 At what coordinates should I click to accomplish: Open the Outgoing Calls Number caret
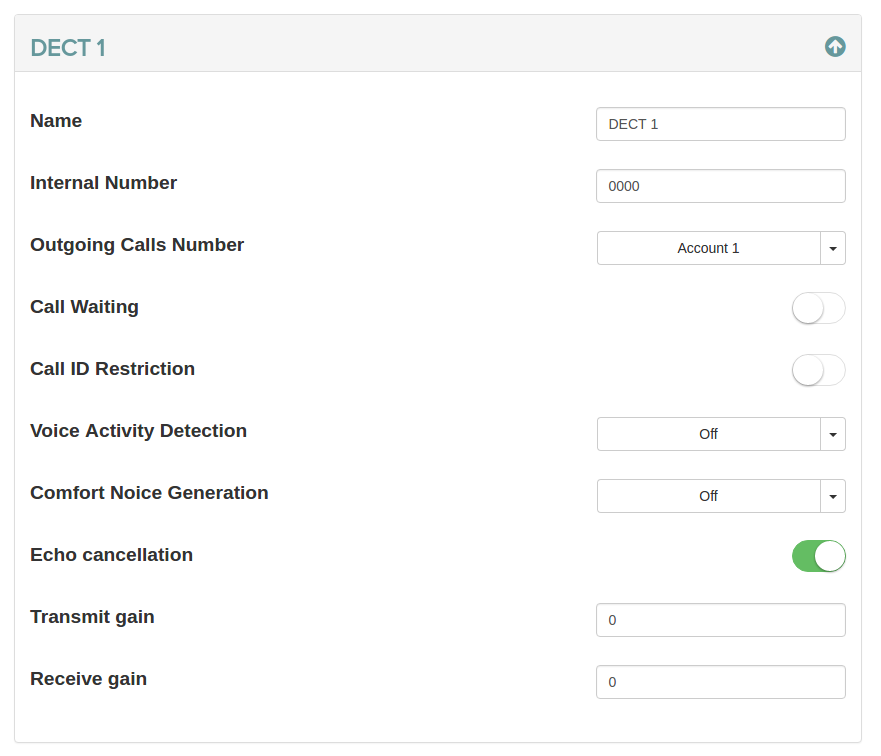click(x=833, y=248)
